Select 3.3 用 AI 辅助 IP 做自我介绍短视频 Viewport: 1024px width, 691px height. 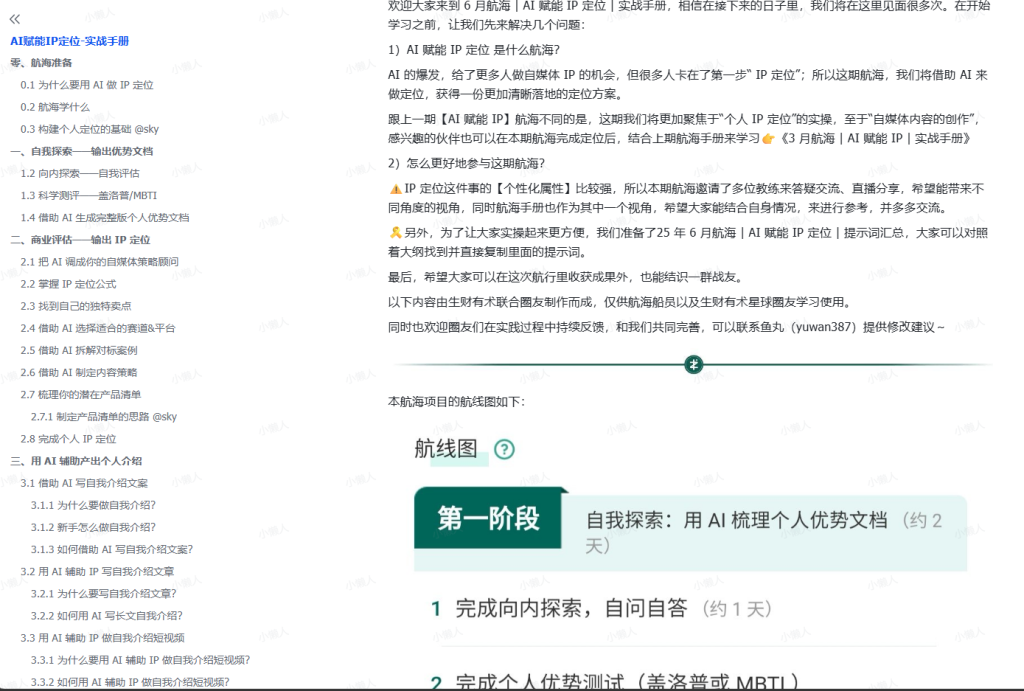click(103, 638)
